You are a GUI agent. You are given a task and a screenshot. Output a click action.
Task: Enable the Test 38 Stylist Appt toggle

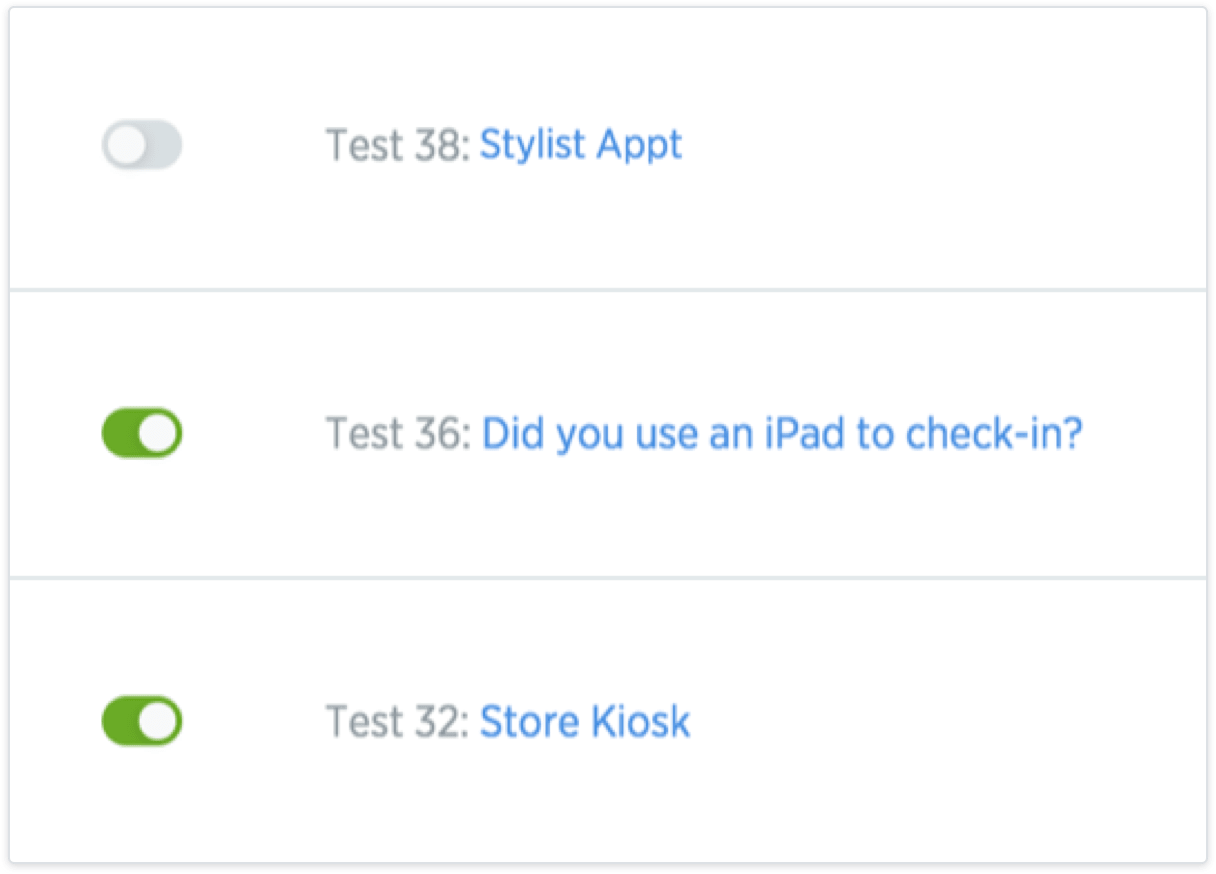click(x=142, y=145)
